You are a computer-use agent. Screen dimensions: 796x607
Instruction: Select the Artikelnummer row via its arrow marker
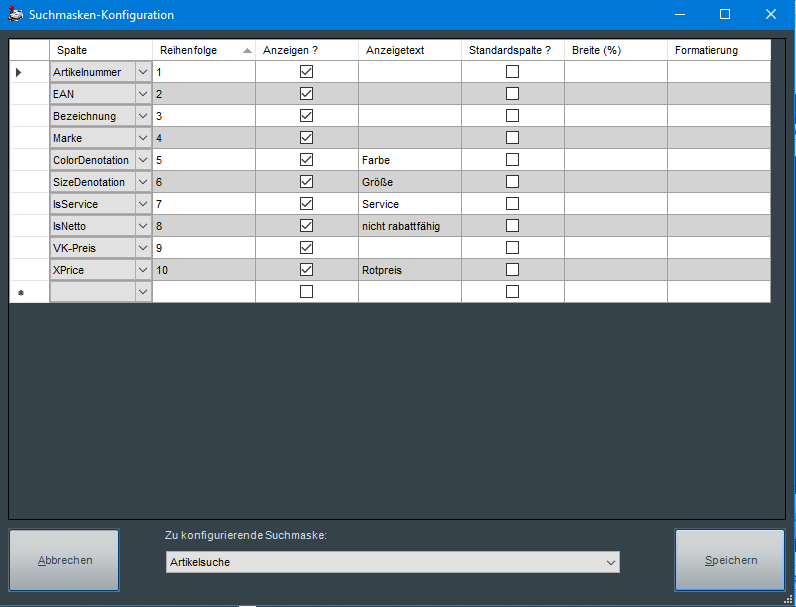coord(19,72)
